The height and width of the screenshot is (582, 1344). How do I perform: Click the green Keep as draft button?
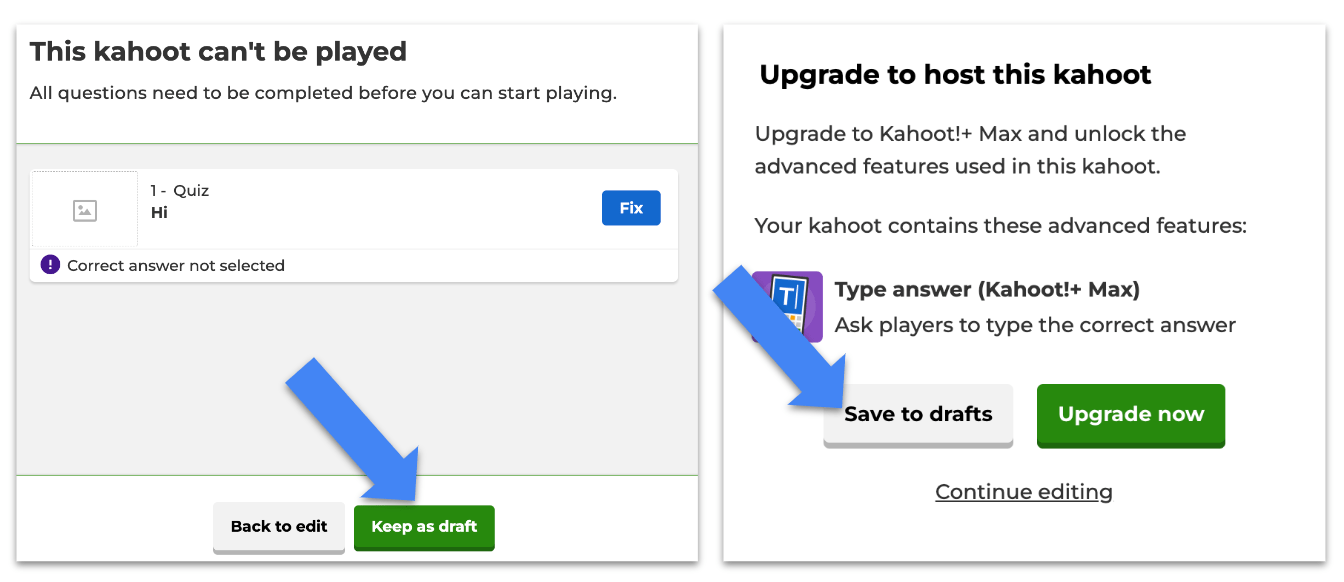[424, 526]
